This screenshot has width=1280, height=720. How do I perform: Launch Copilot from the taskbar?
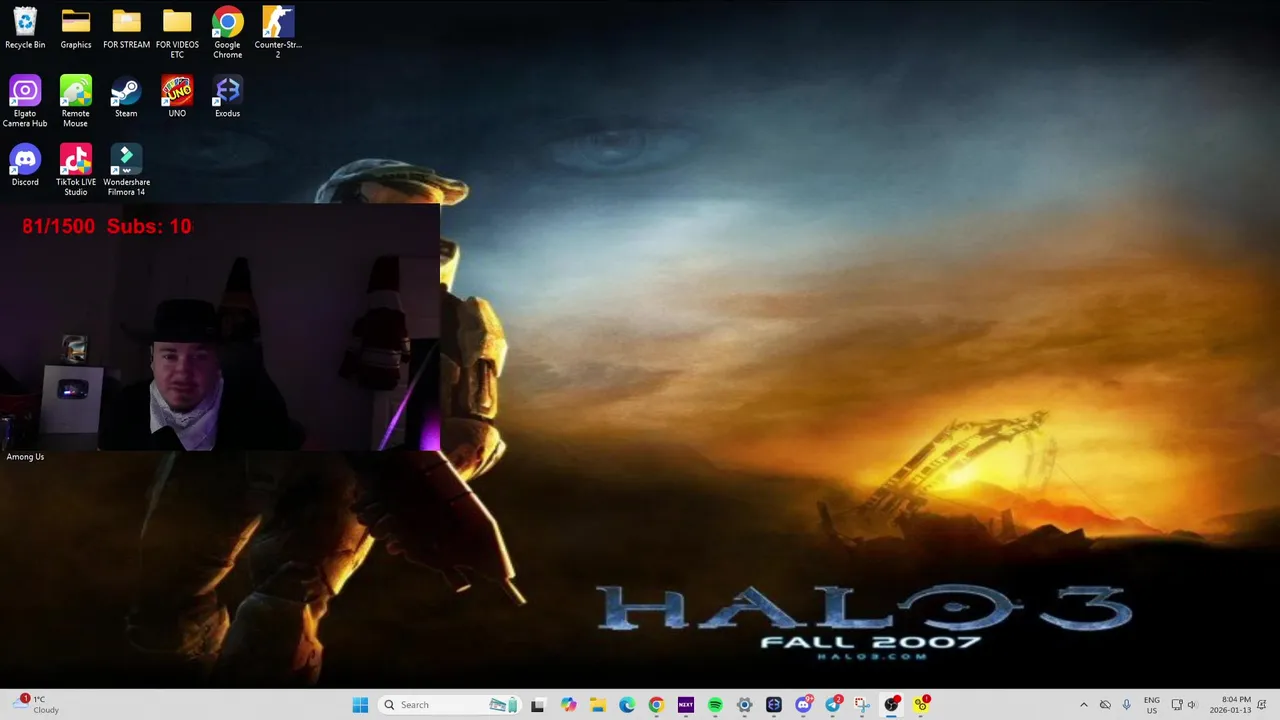tap(568, 705)
